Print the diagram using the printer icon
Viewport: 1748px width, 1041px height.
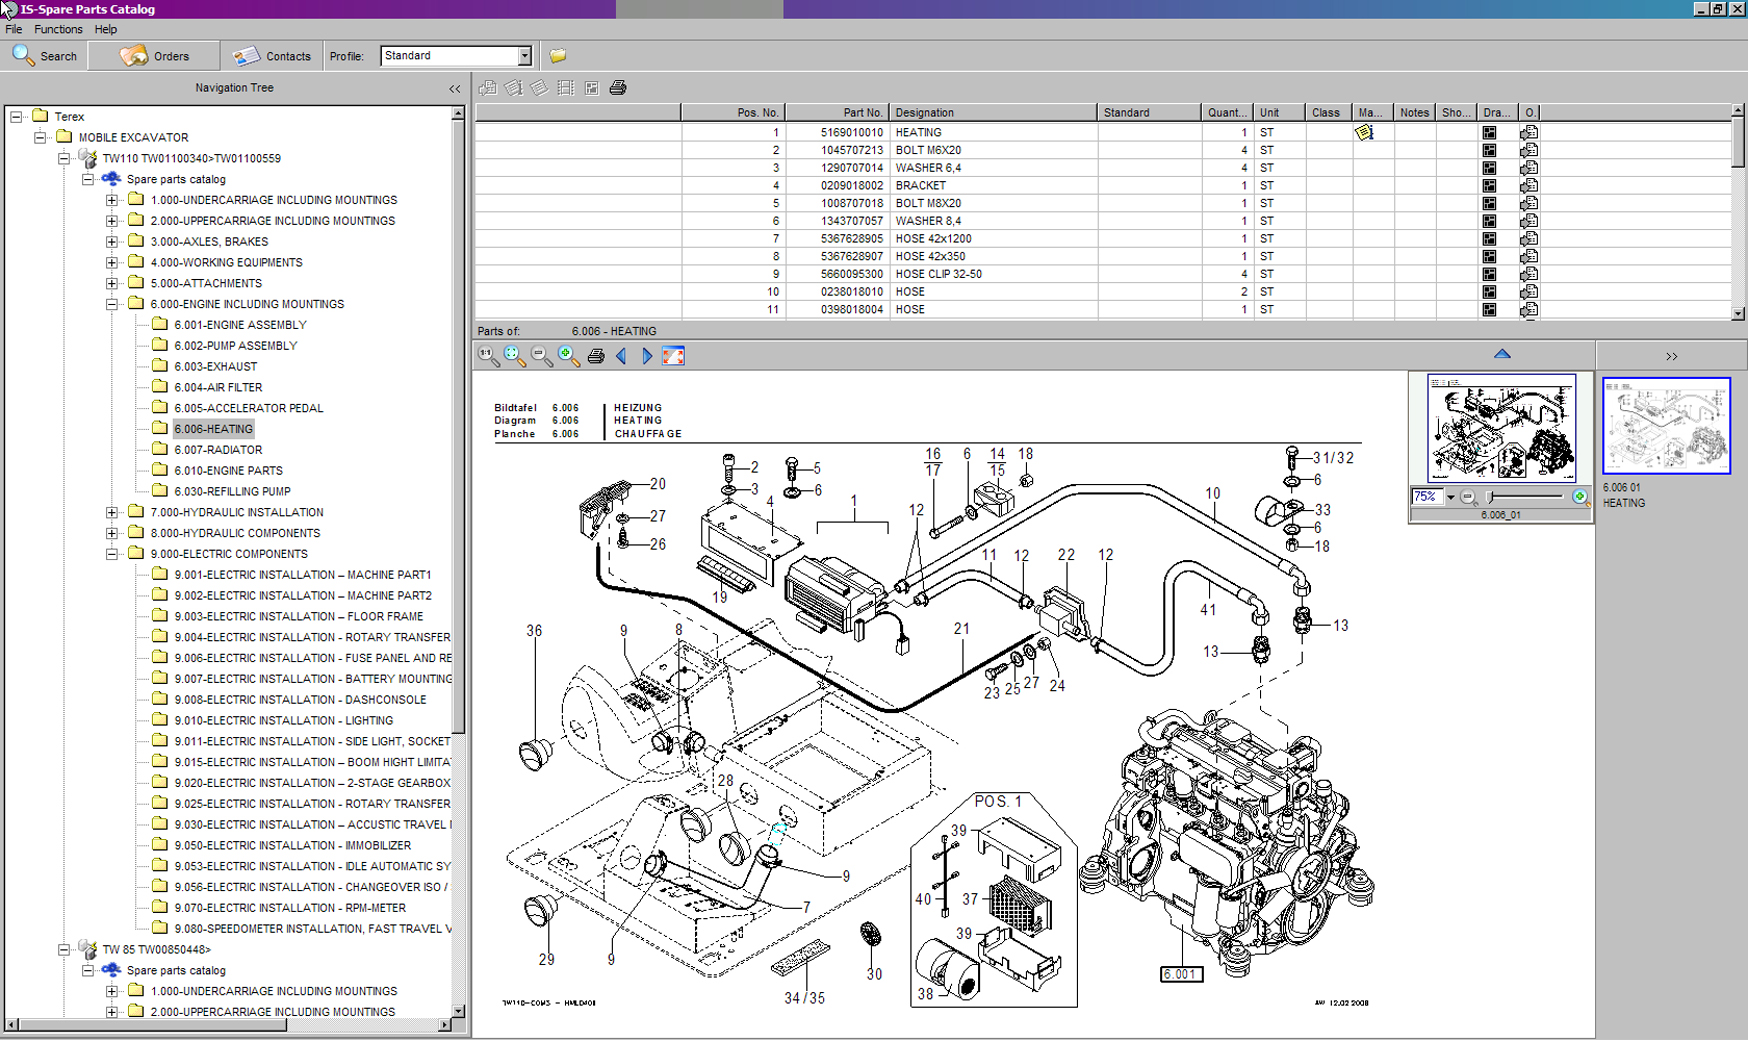(x=596, y=356)
